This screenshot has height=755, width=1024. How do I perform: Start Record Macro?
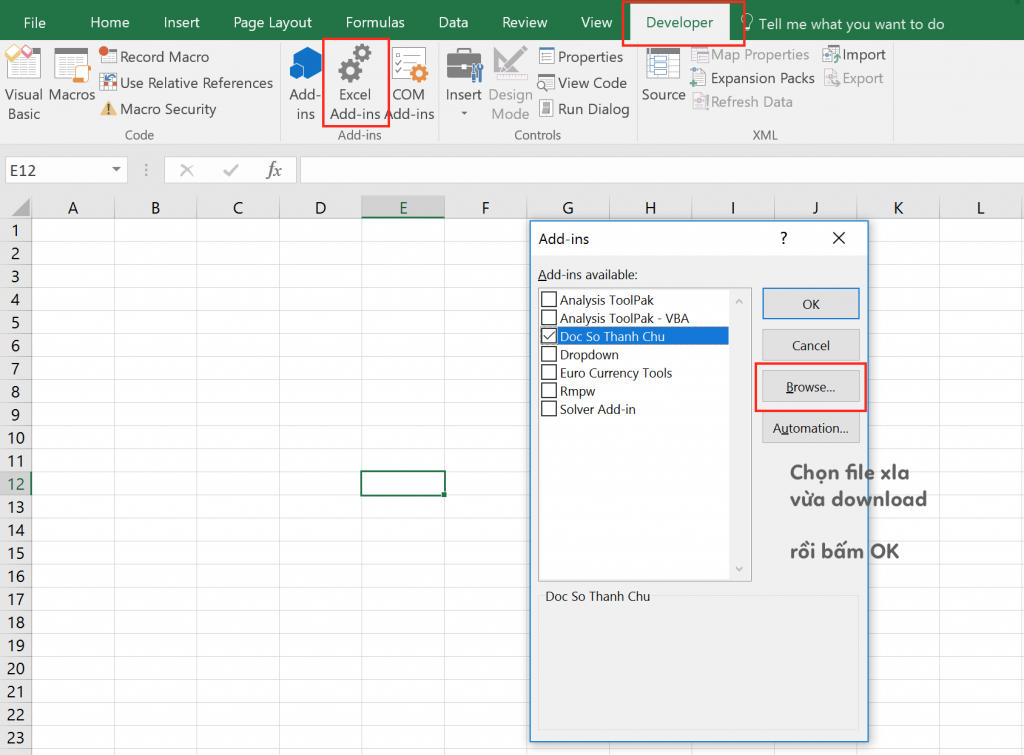[154, 57]
